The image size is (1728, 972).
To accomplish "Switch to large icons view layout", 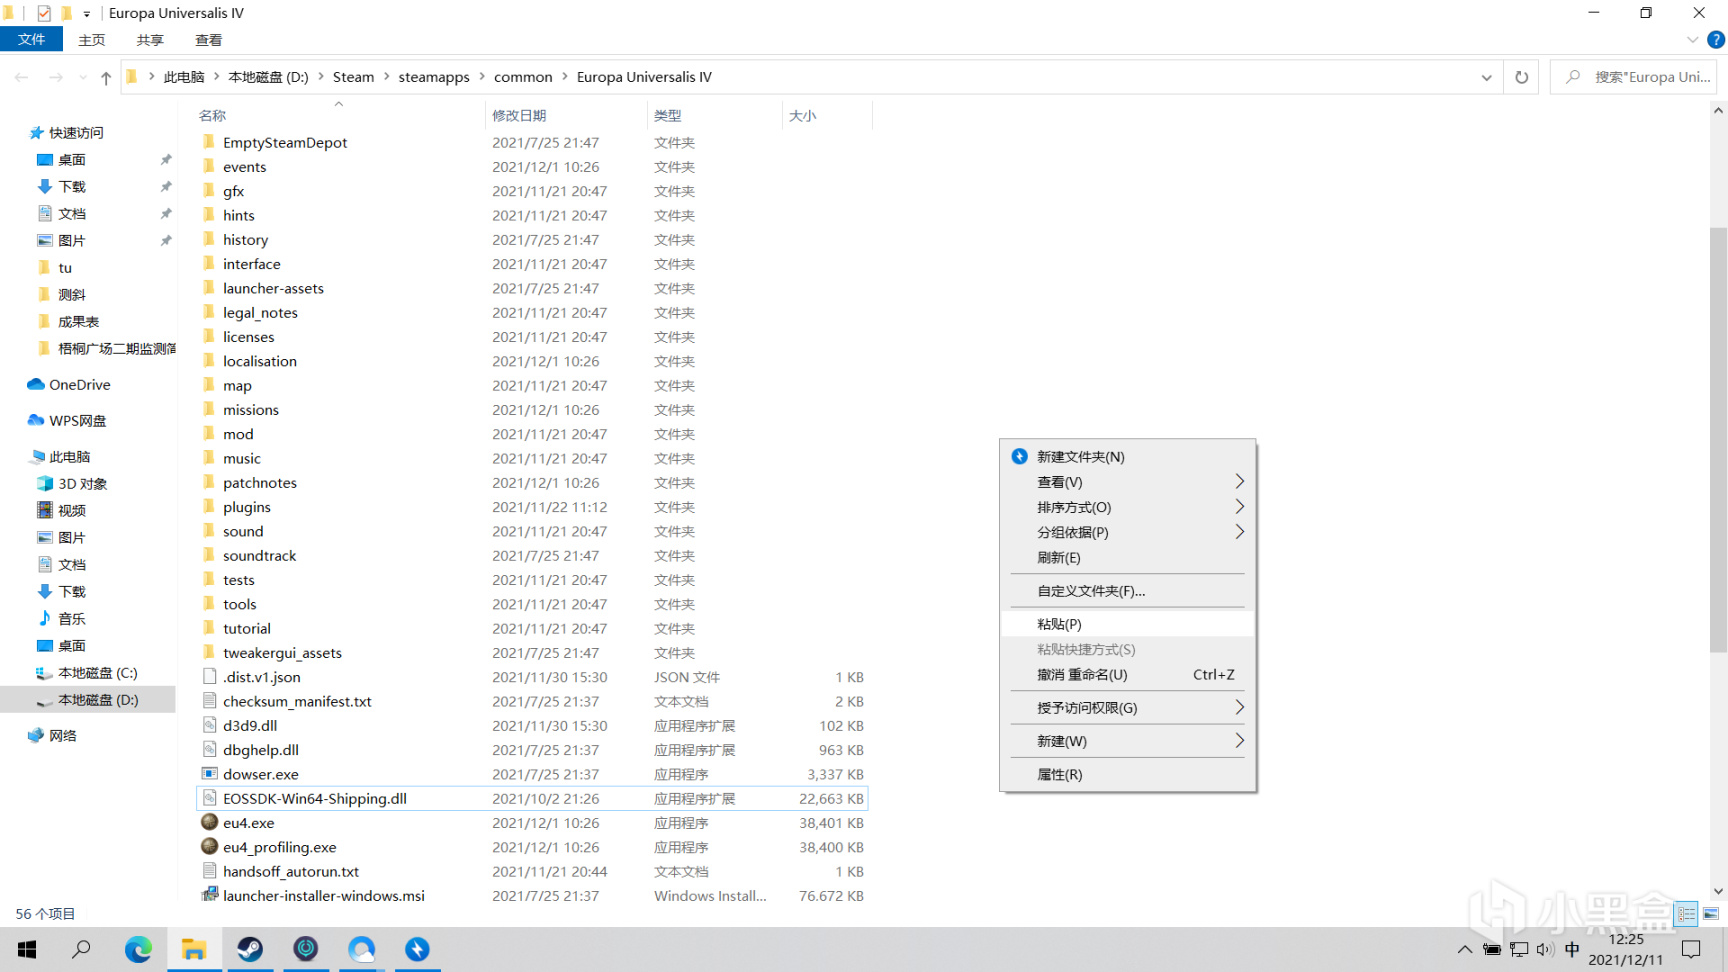I will pyautogui.click(x=1711, y=913).
